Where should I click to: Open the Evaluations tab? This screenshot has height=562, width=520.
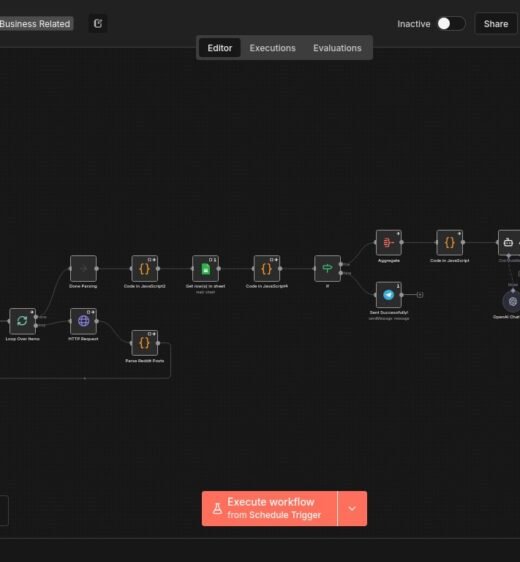tap(337, 48)
